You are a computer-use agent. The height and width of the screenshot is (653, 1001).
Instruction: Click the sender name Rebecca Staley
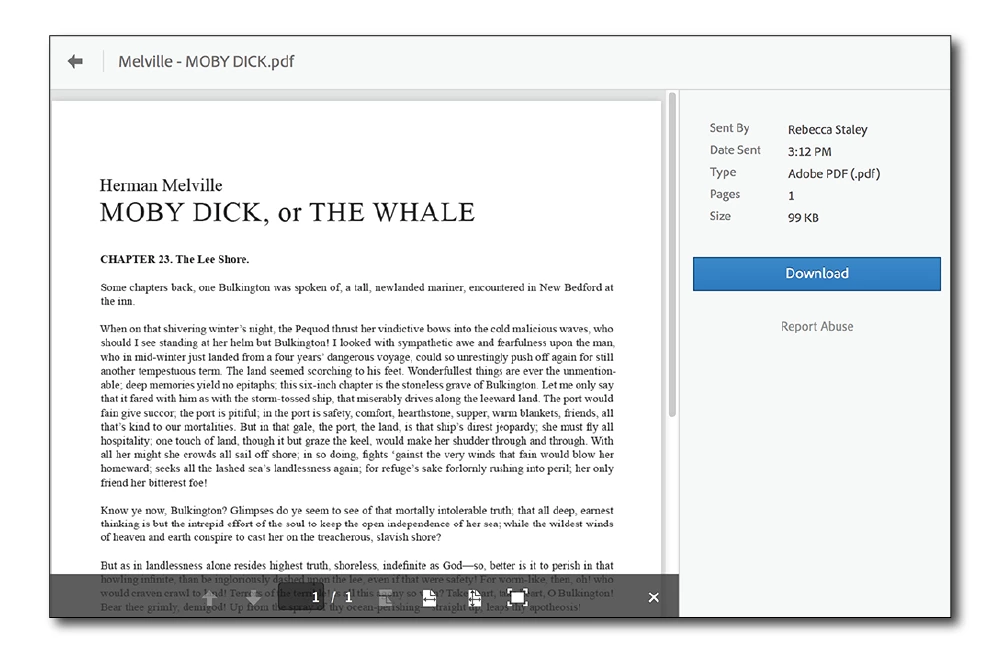[827, 130]
